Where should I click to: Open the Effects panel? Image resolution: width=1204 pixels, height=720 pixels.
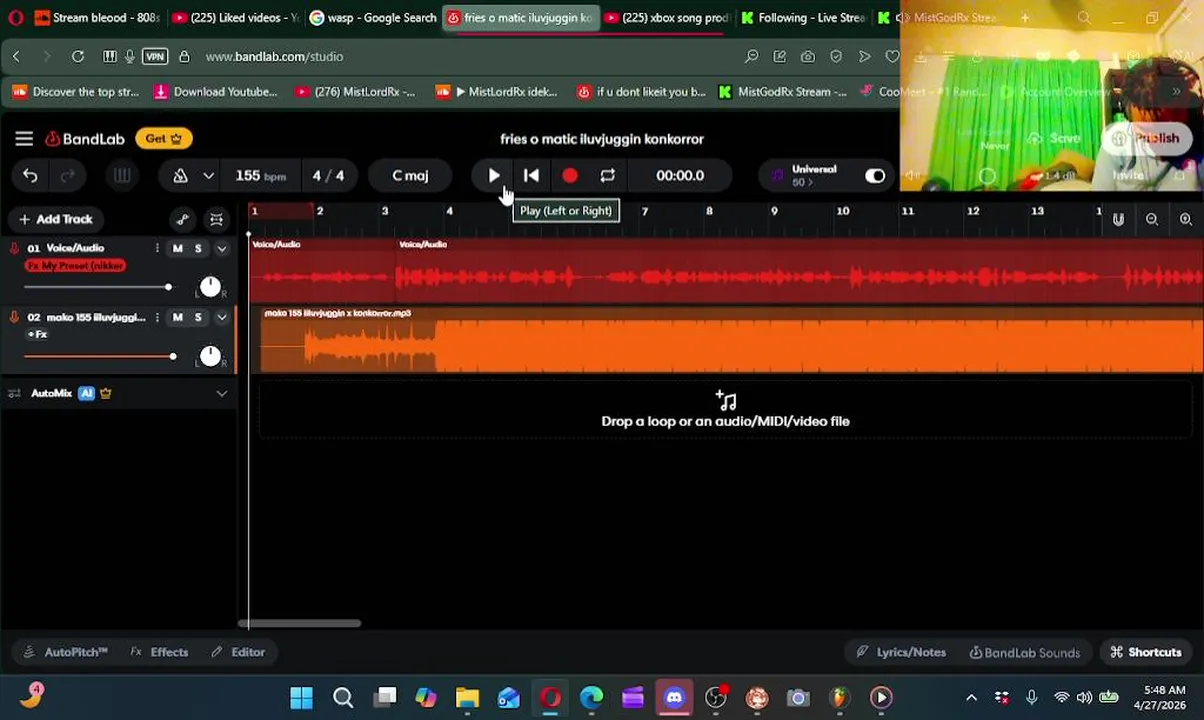pyautogui.click(x=159, y=653)
